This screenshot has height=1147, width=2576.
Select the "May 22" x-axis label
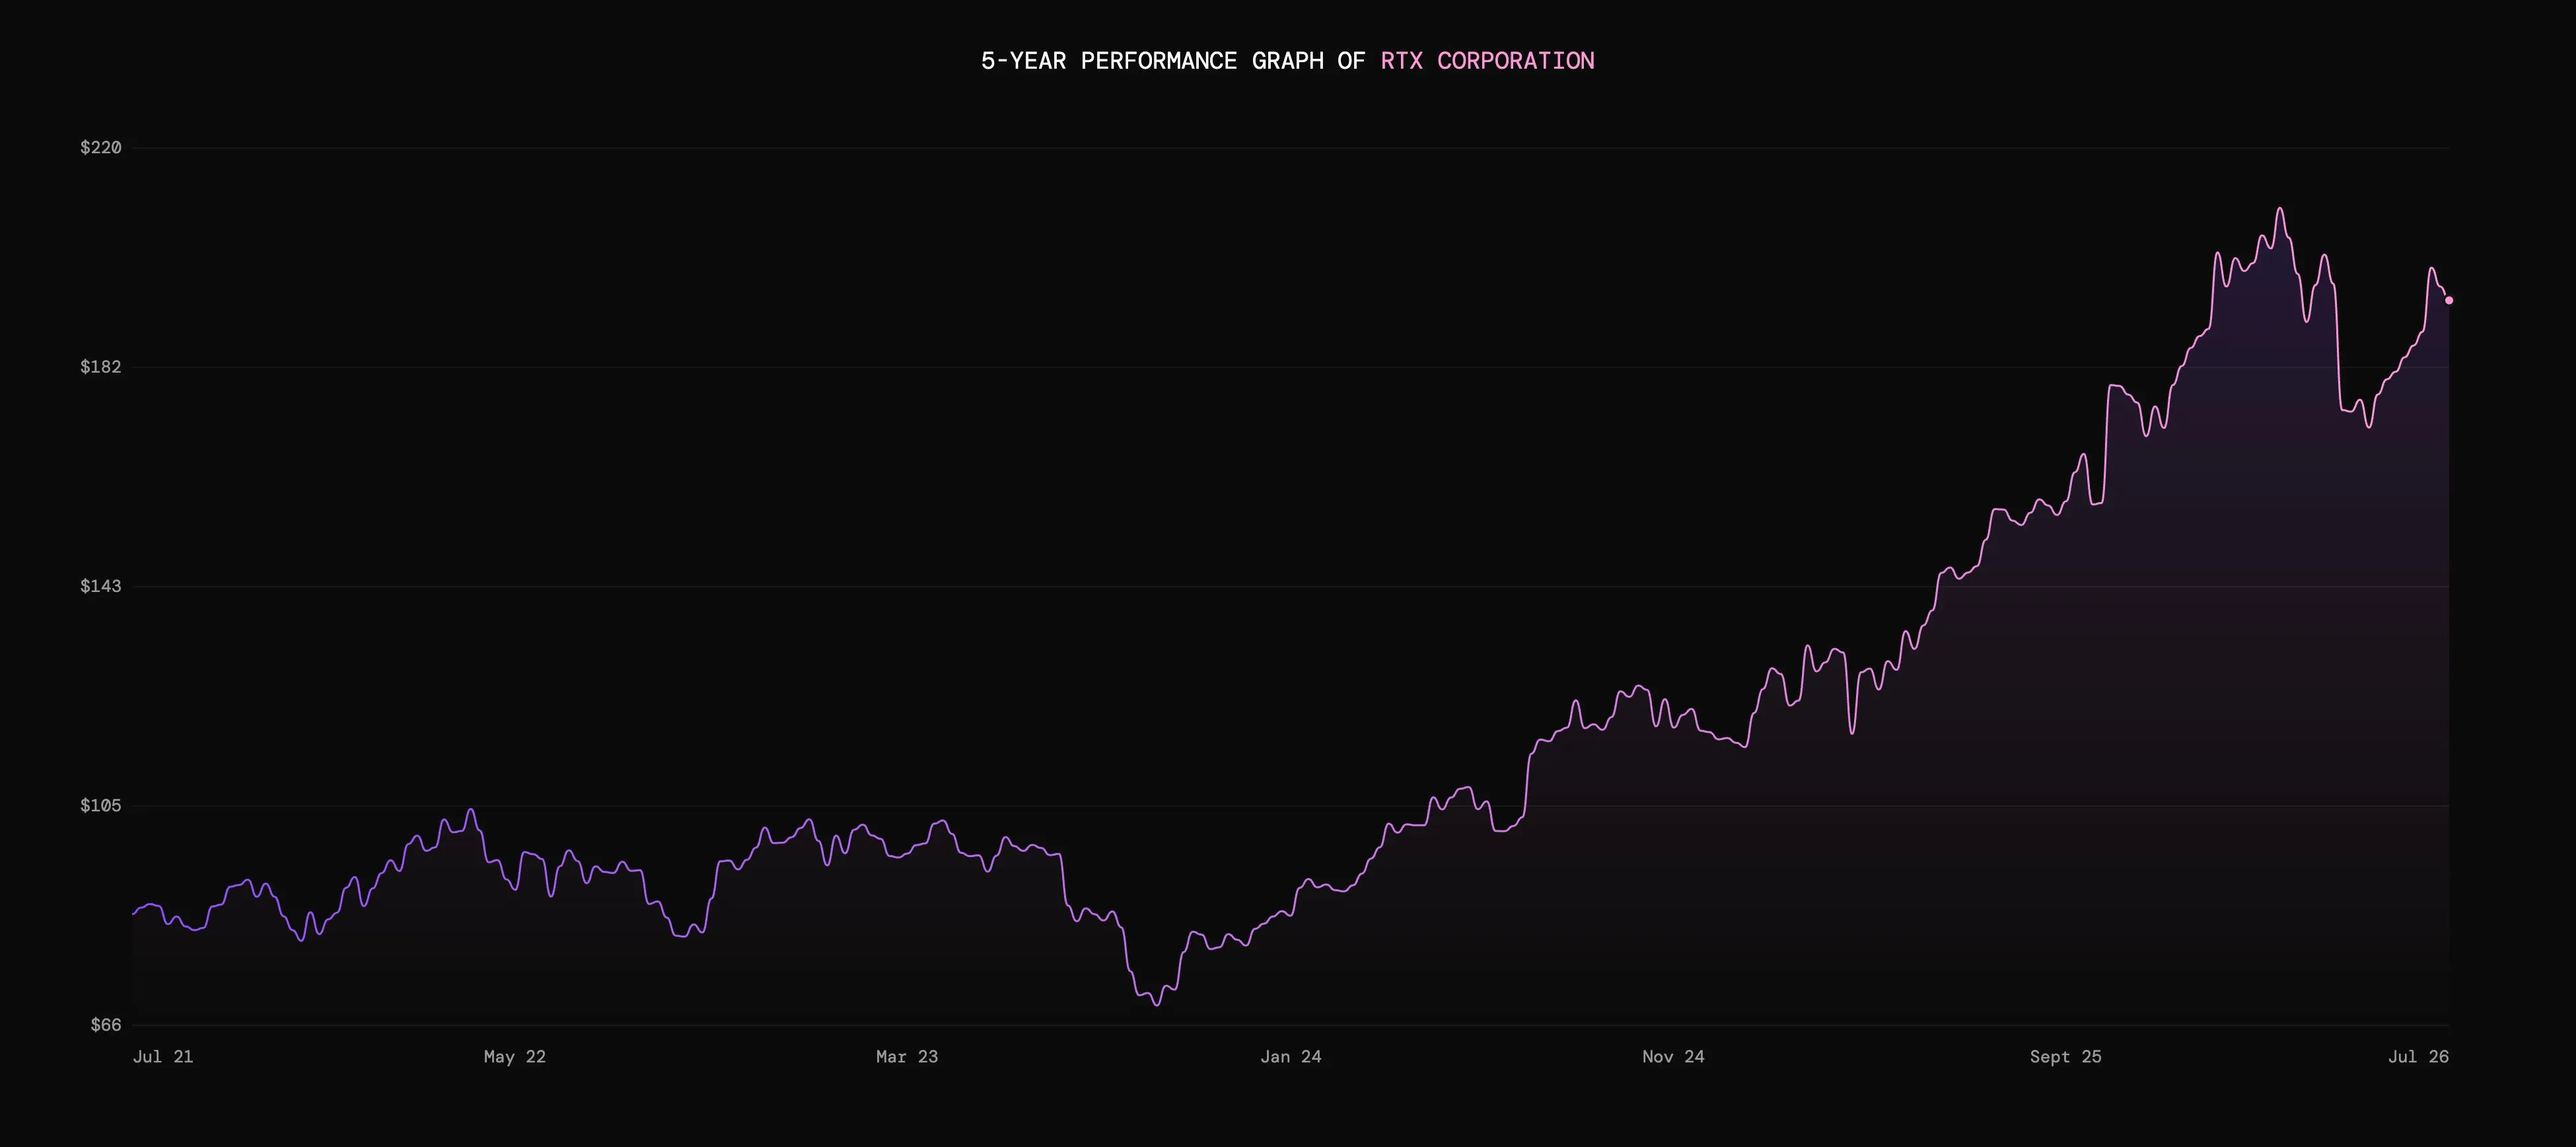coord(515,1057)
